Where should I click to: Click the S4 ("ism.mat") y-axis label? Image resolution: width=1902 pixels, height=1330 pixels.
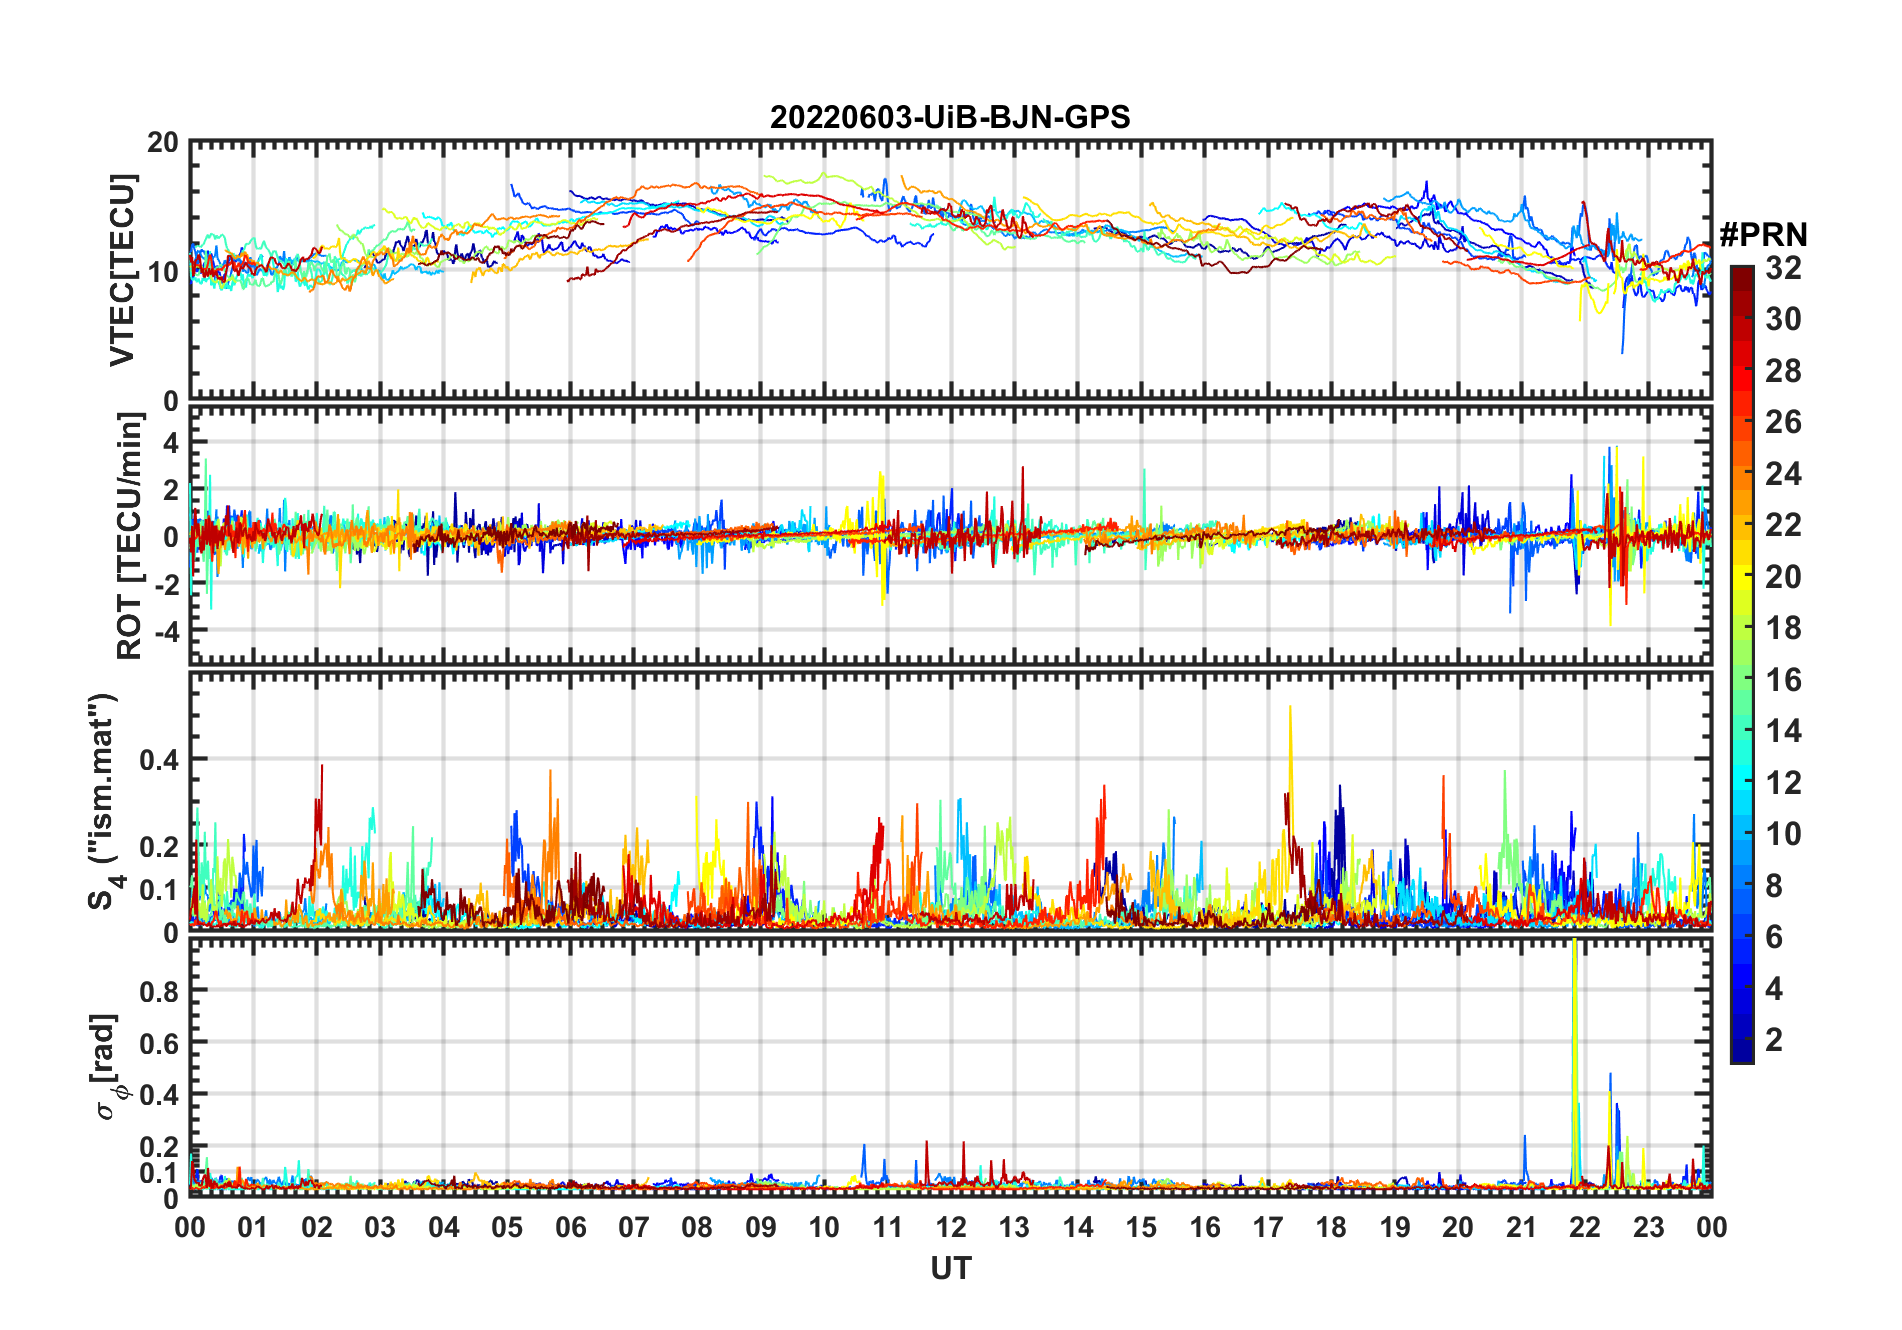[x=104, y=801]
